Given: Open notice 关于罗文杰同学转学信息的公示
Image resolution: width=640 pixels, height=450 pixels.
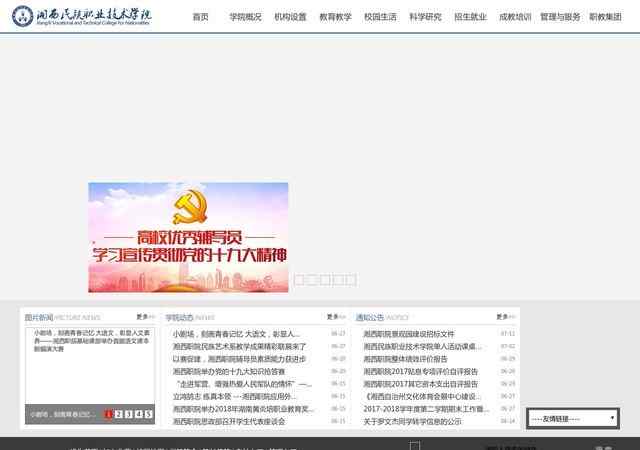Looking at the screenshot, I should click(x=412, y=421).
